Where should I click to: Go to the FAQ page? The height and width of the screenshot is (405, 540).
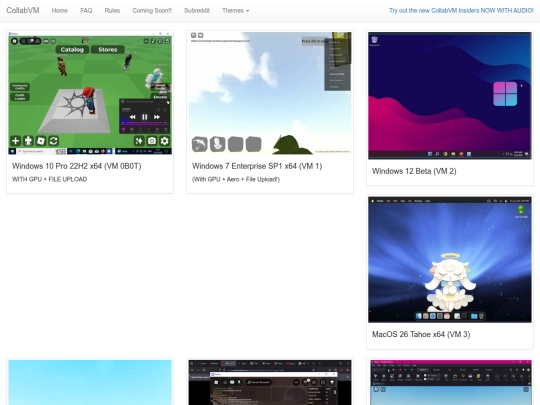tap(86, 10)
